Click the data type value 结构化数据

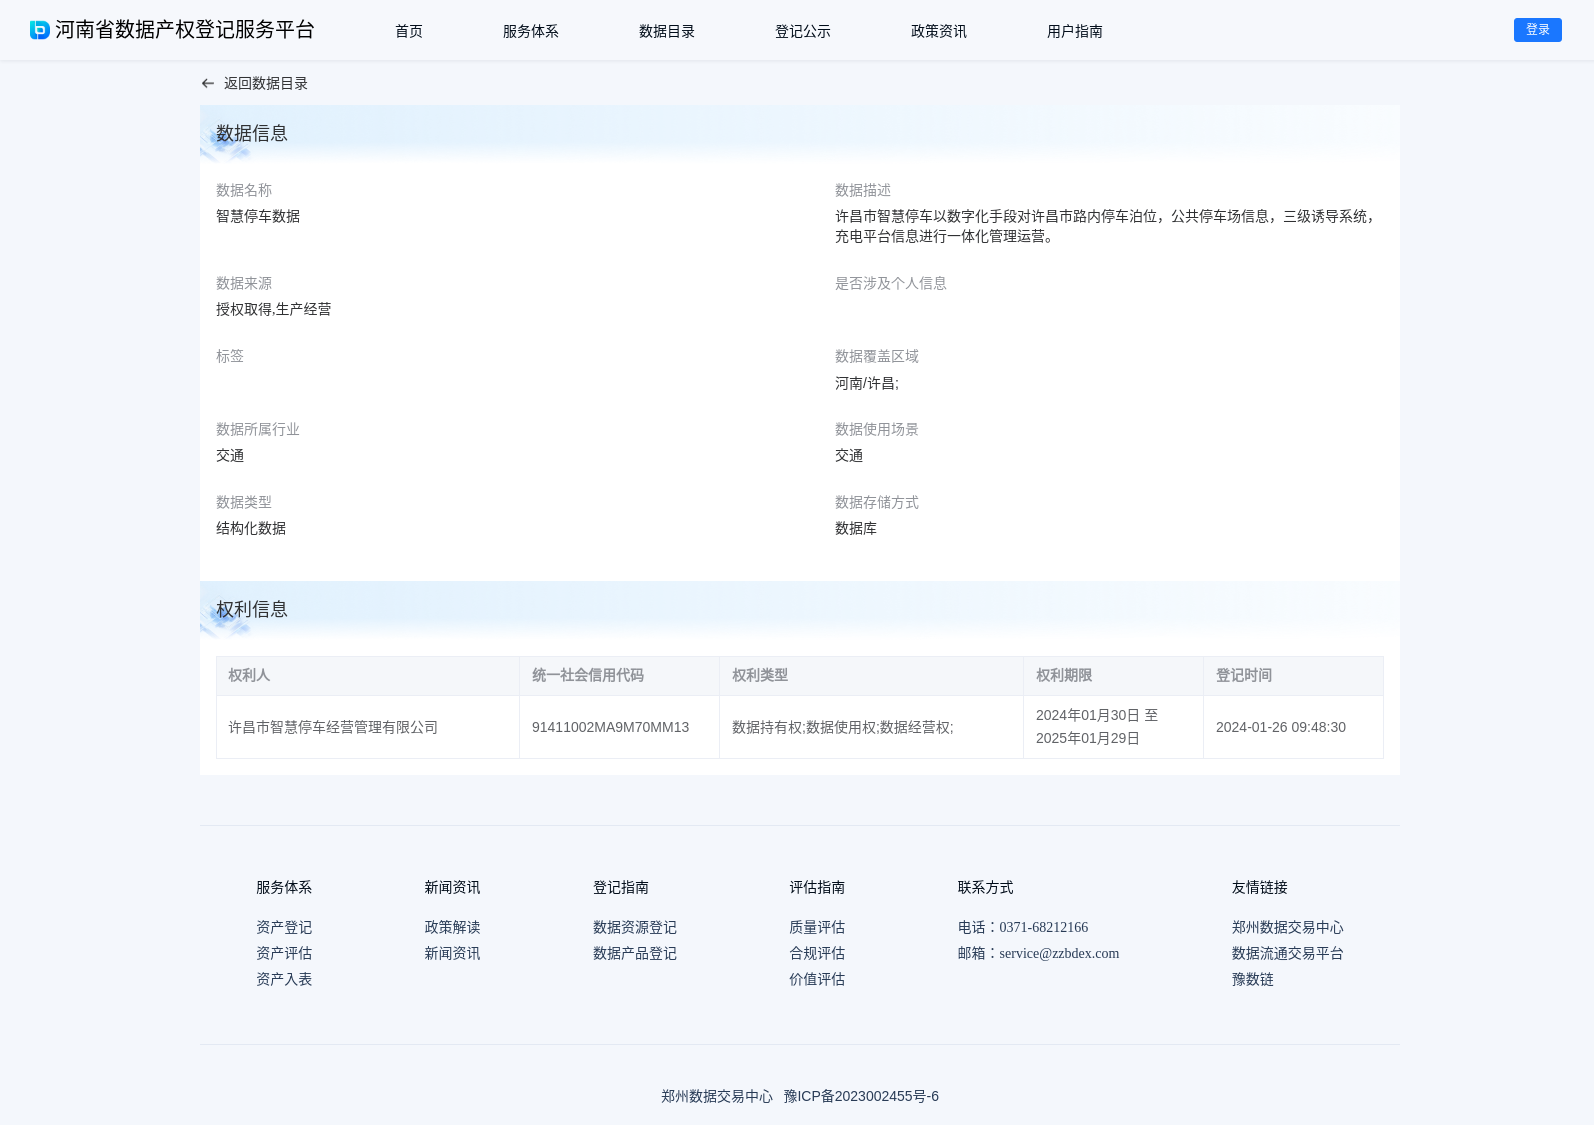point(251,529)
